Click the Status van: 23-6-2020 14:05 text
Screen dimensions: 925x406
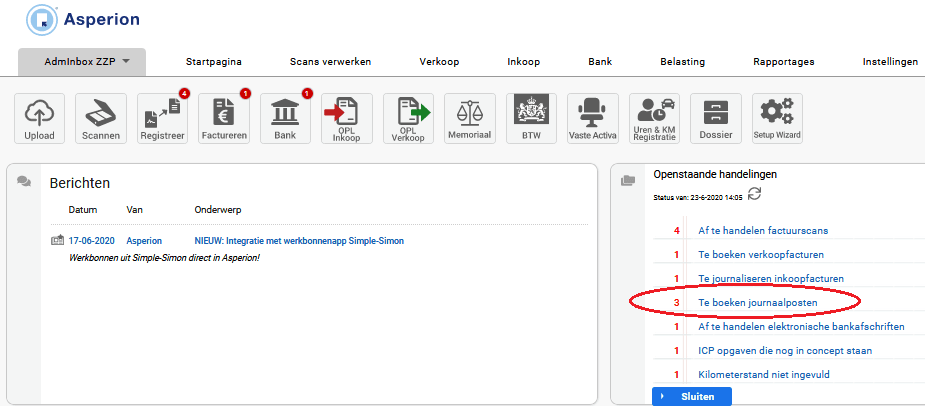click(698, 198)
